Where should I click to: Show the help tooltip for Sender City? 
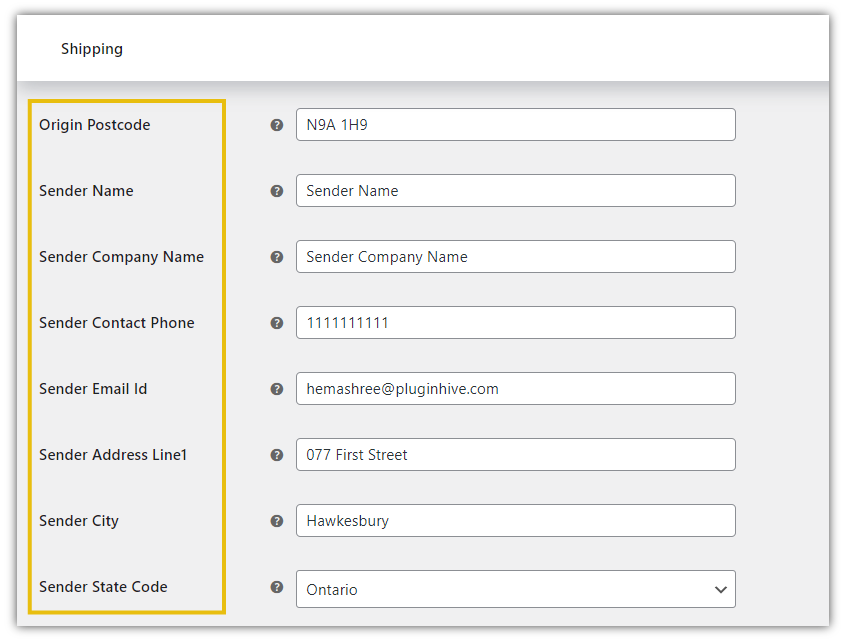[277, 521]
